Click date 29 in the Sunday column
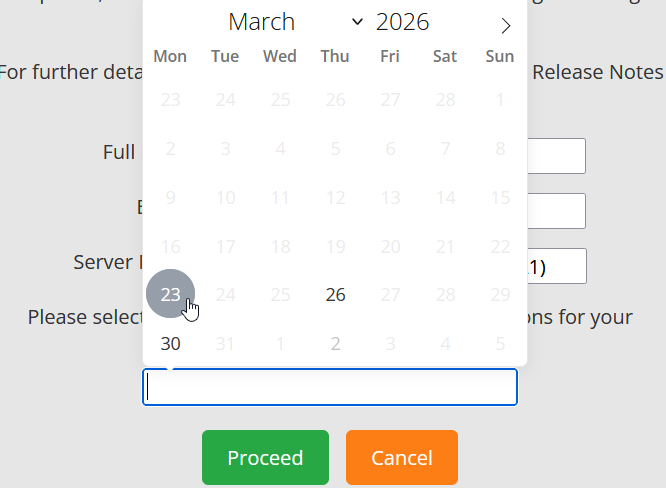 point(500,294)
